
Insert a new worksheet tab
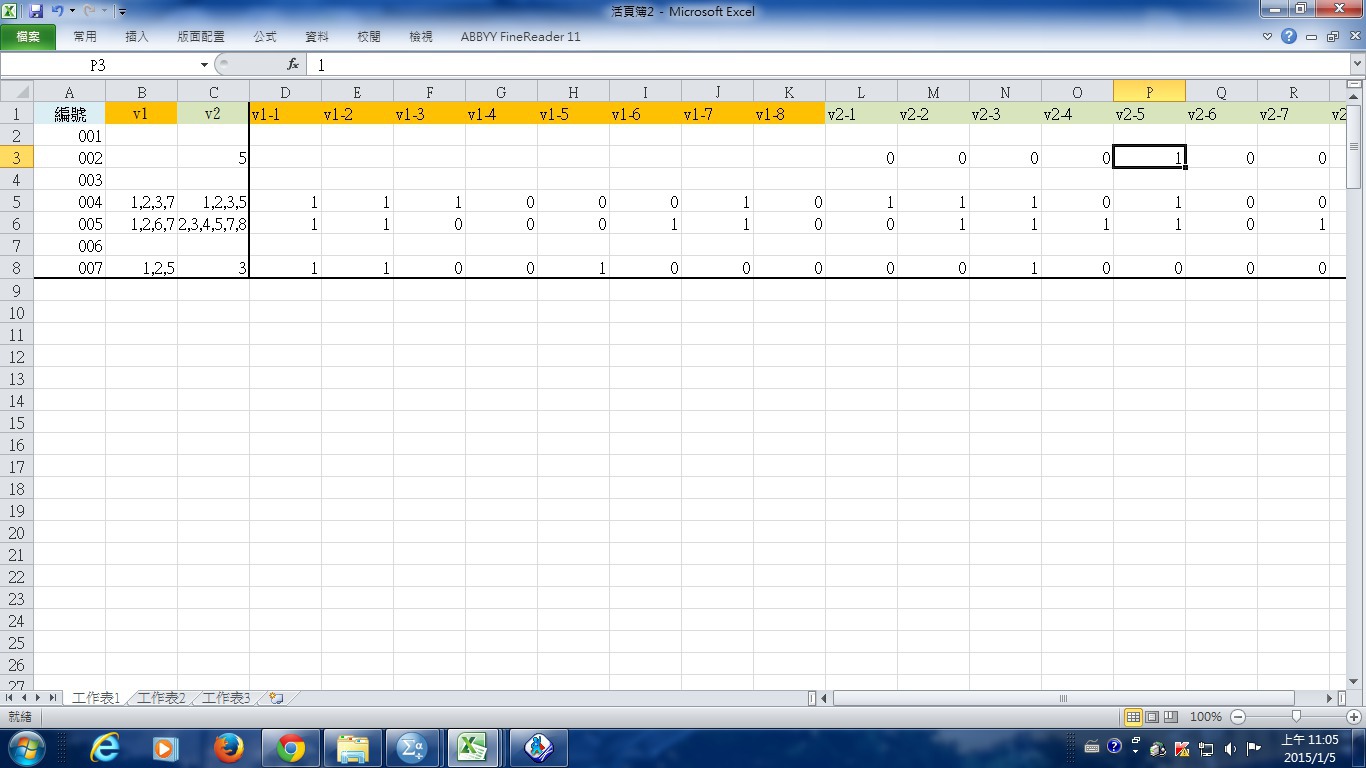[x=276, y=698]
